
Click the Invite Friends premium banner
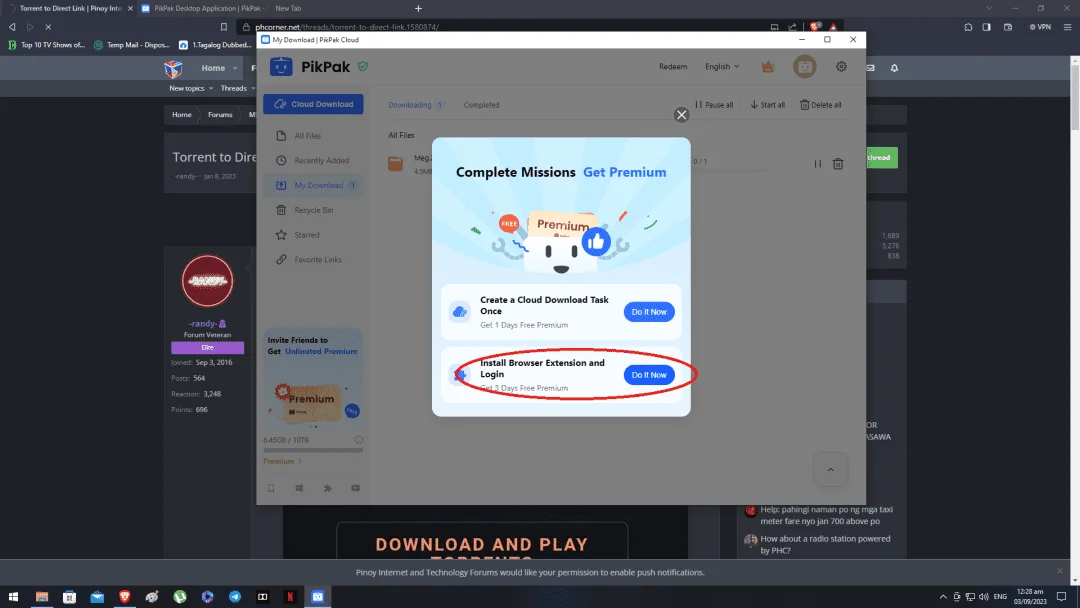pos(313,378)
